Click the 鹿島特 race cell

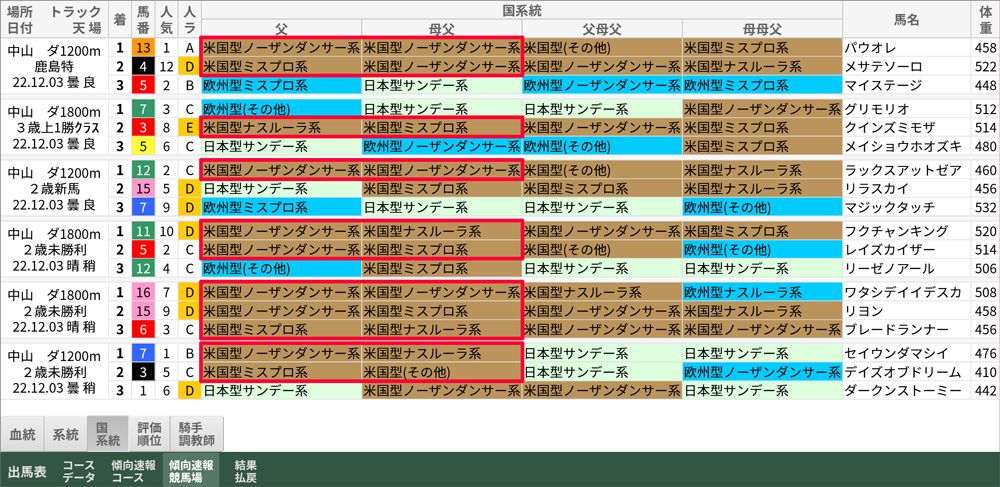[54, 66]
